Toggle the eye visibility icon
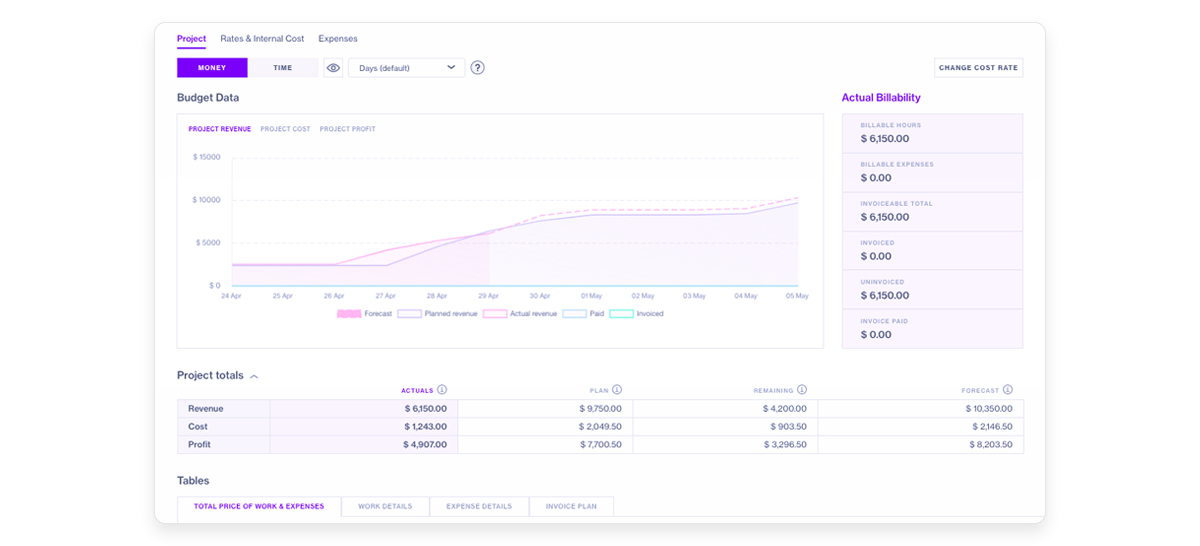Viewport: 1200px width, 546px height. pyautogui.click(x=333, y=68)
